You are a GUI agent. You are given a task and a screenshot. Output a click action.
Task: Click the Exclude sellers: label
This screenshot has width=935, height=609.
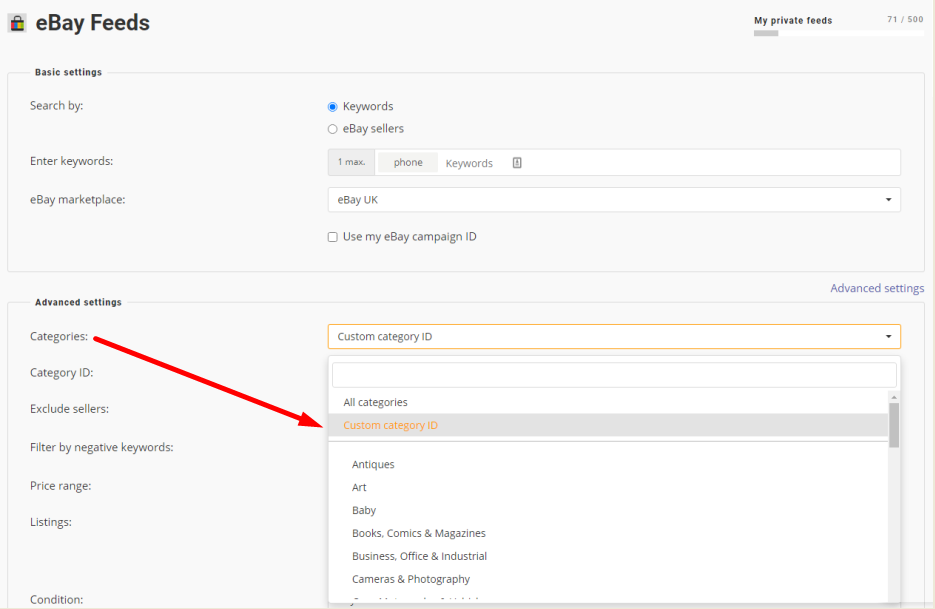[69, 409]
